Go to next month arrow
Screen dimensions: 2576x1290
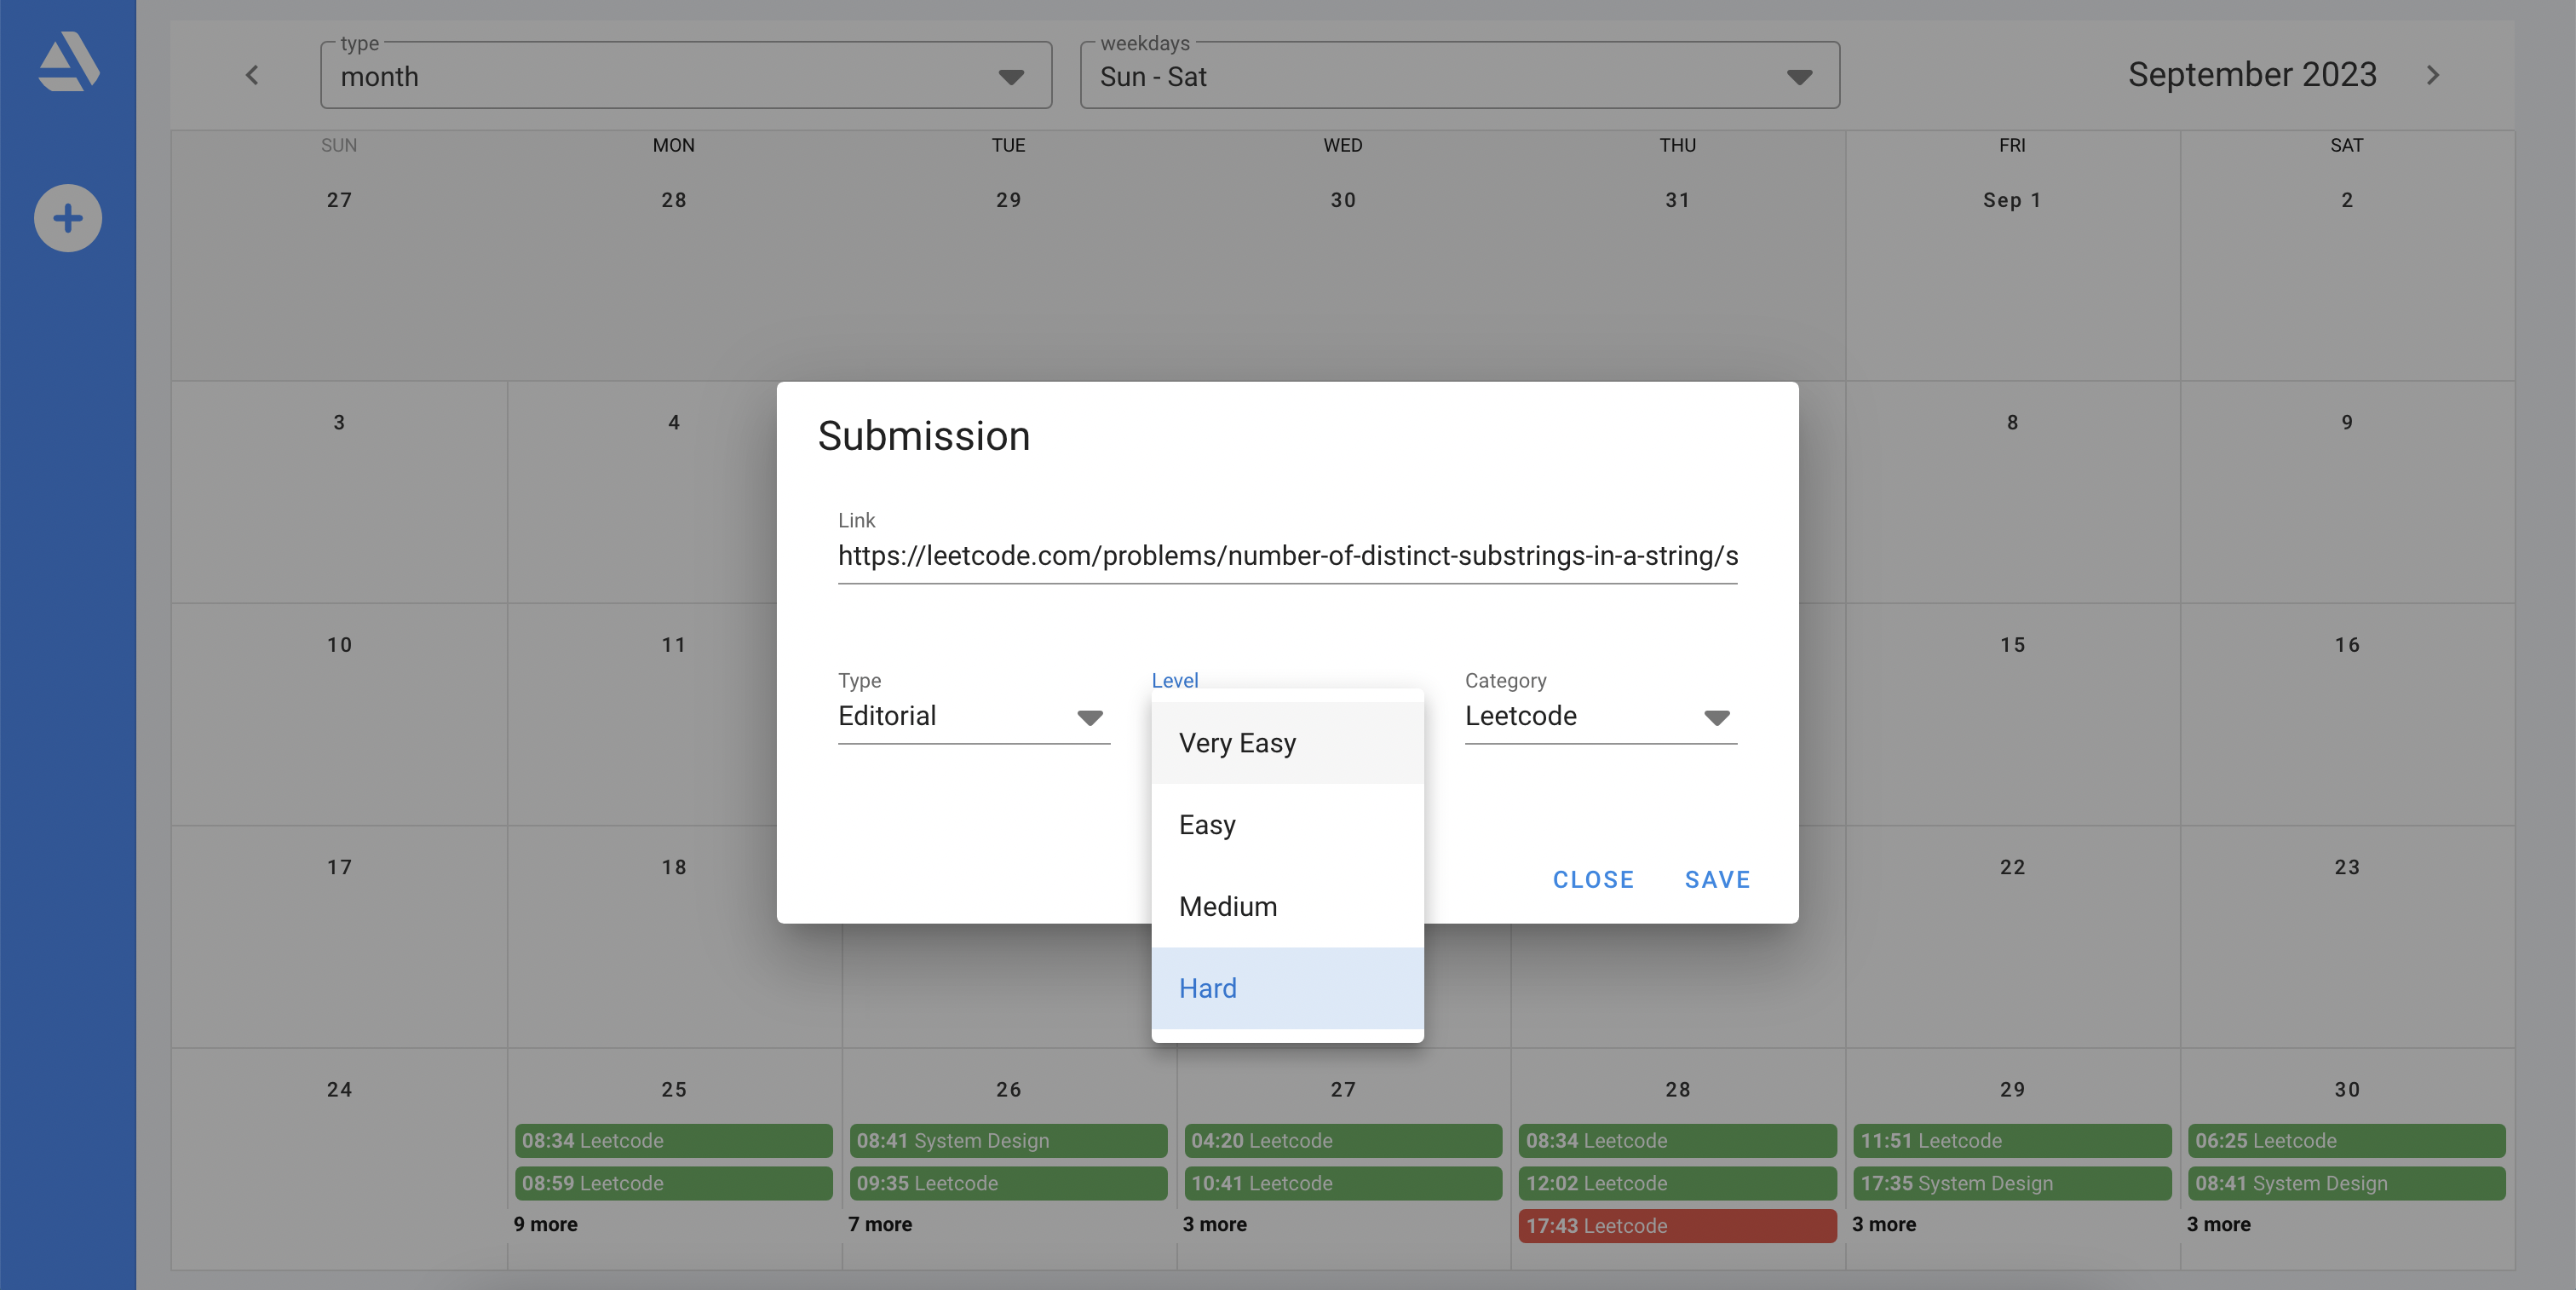pos(2432,75)
